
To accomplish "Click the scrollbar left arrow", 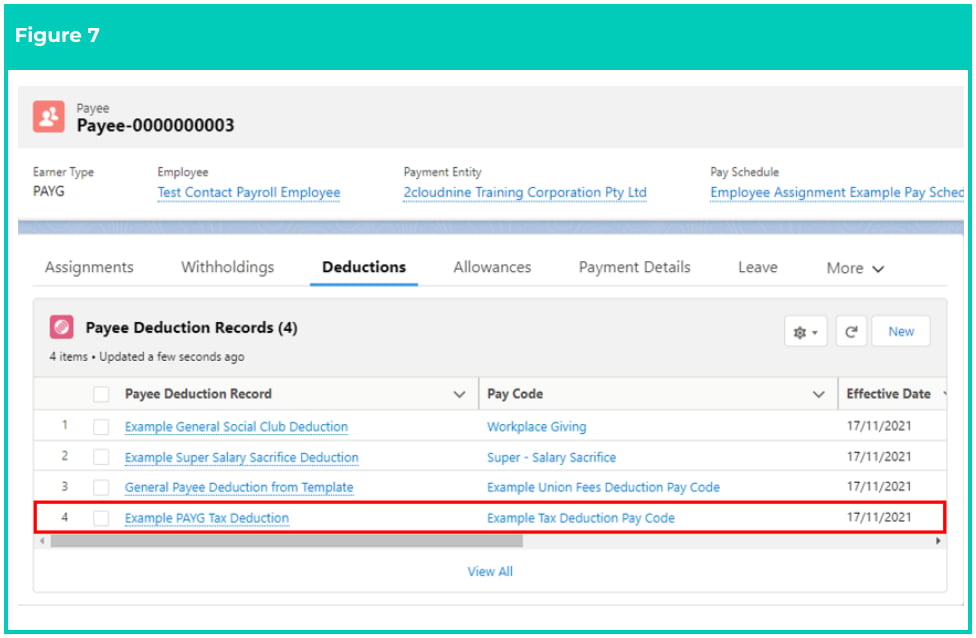I will pos(42,541).
